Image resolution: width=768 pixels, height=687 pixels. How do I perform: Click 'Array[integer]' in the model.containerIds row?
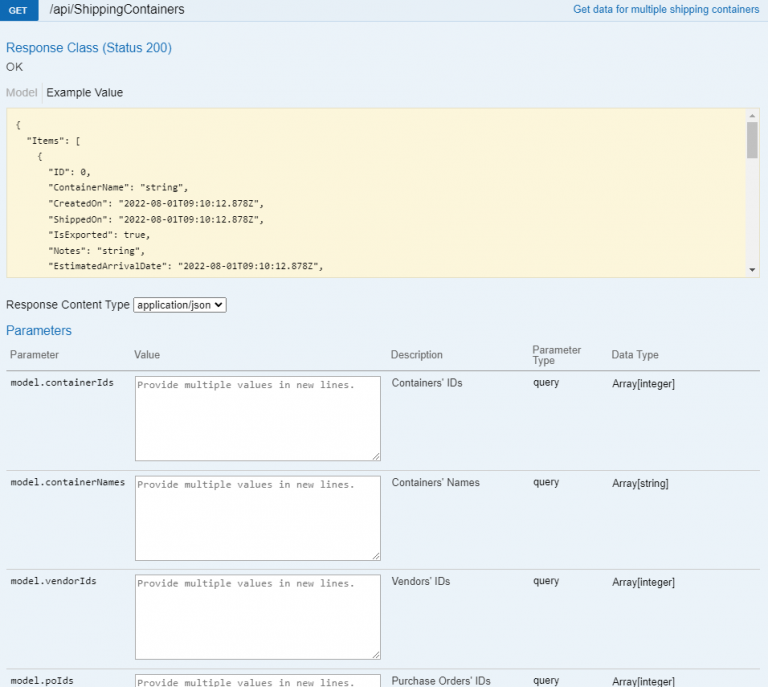point(643,384)
